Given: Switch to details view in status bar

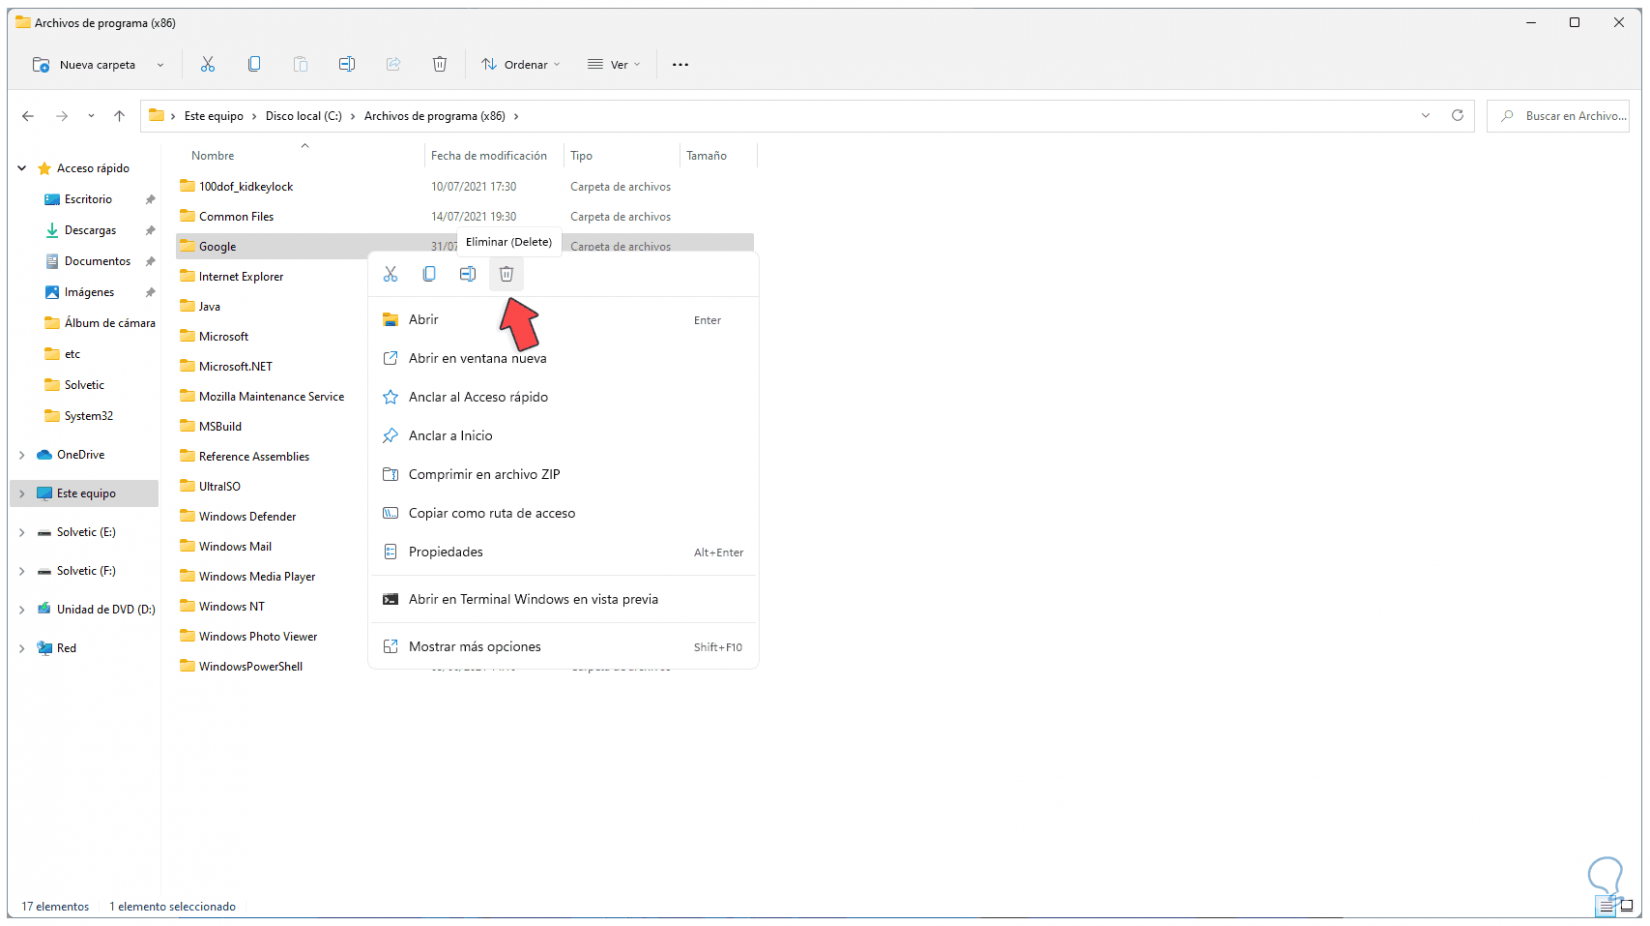Looking at the screenshot, I should (1606, 907).
